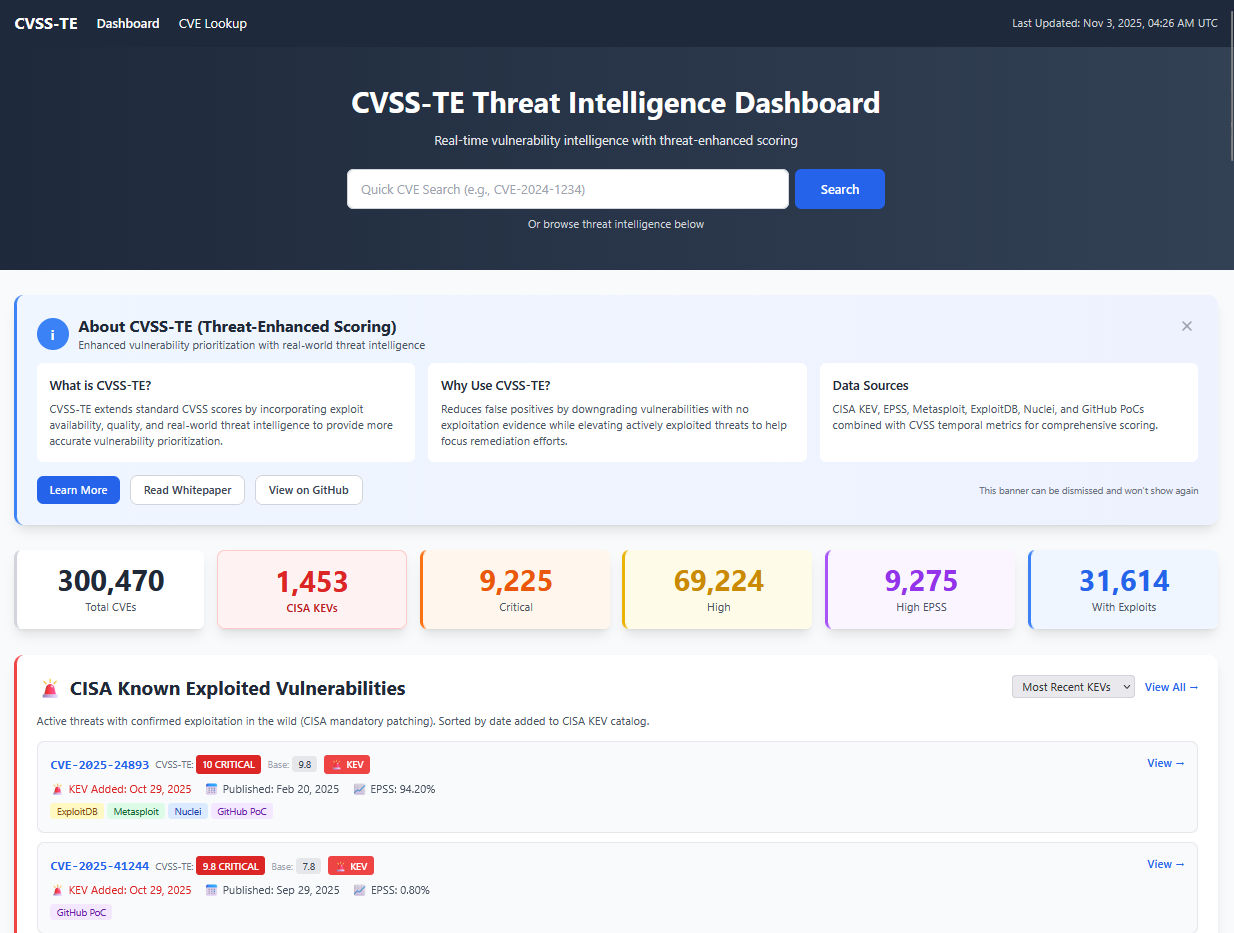
Task: Click the Metasploit exploit tag
Action: pyautogui.click(x=135, y=811)
